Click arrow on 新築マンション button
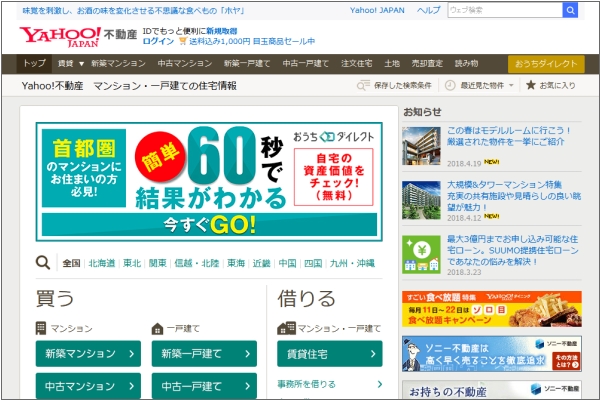 (132, 354)
